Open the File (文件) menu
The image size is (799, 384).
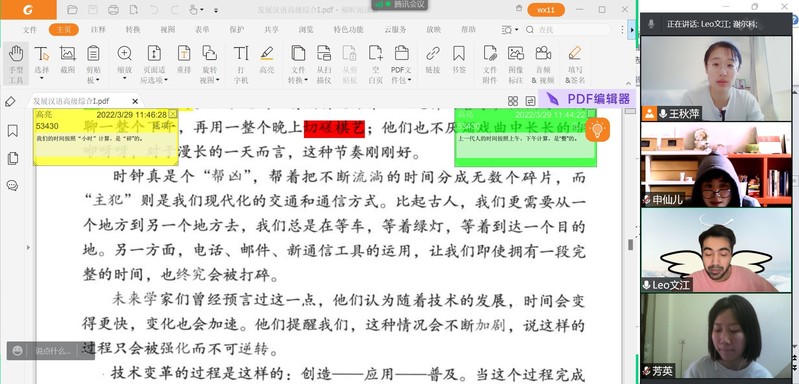click(x=30, y=30)
